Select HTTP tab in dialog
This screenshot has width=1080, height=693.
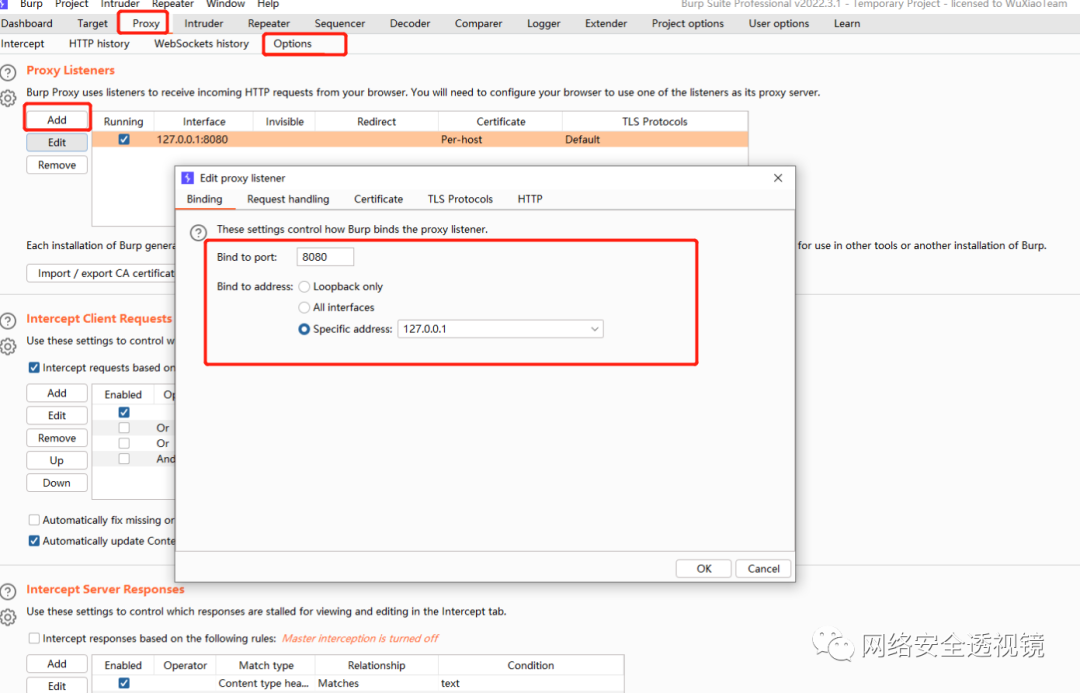[x=530, y=199]
